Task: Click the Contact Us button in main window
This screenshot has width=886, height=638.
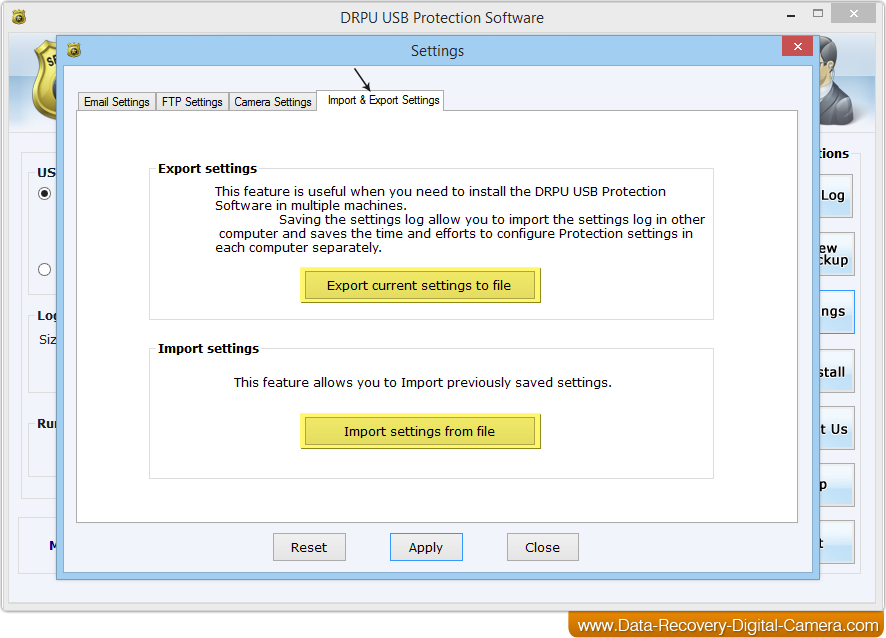Action: [836, 428]
